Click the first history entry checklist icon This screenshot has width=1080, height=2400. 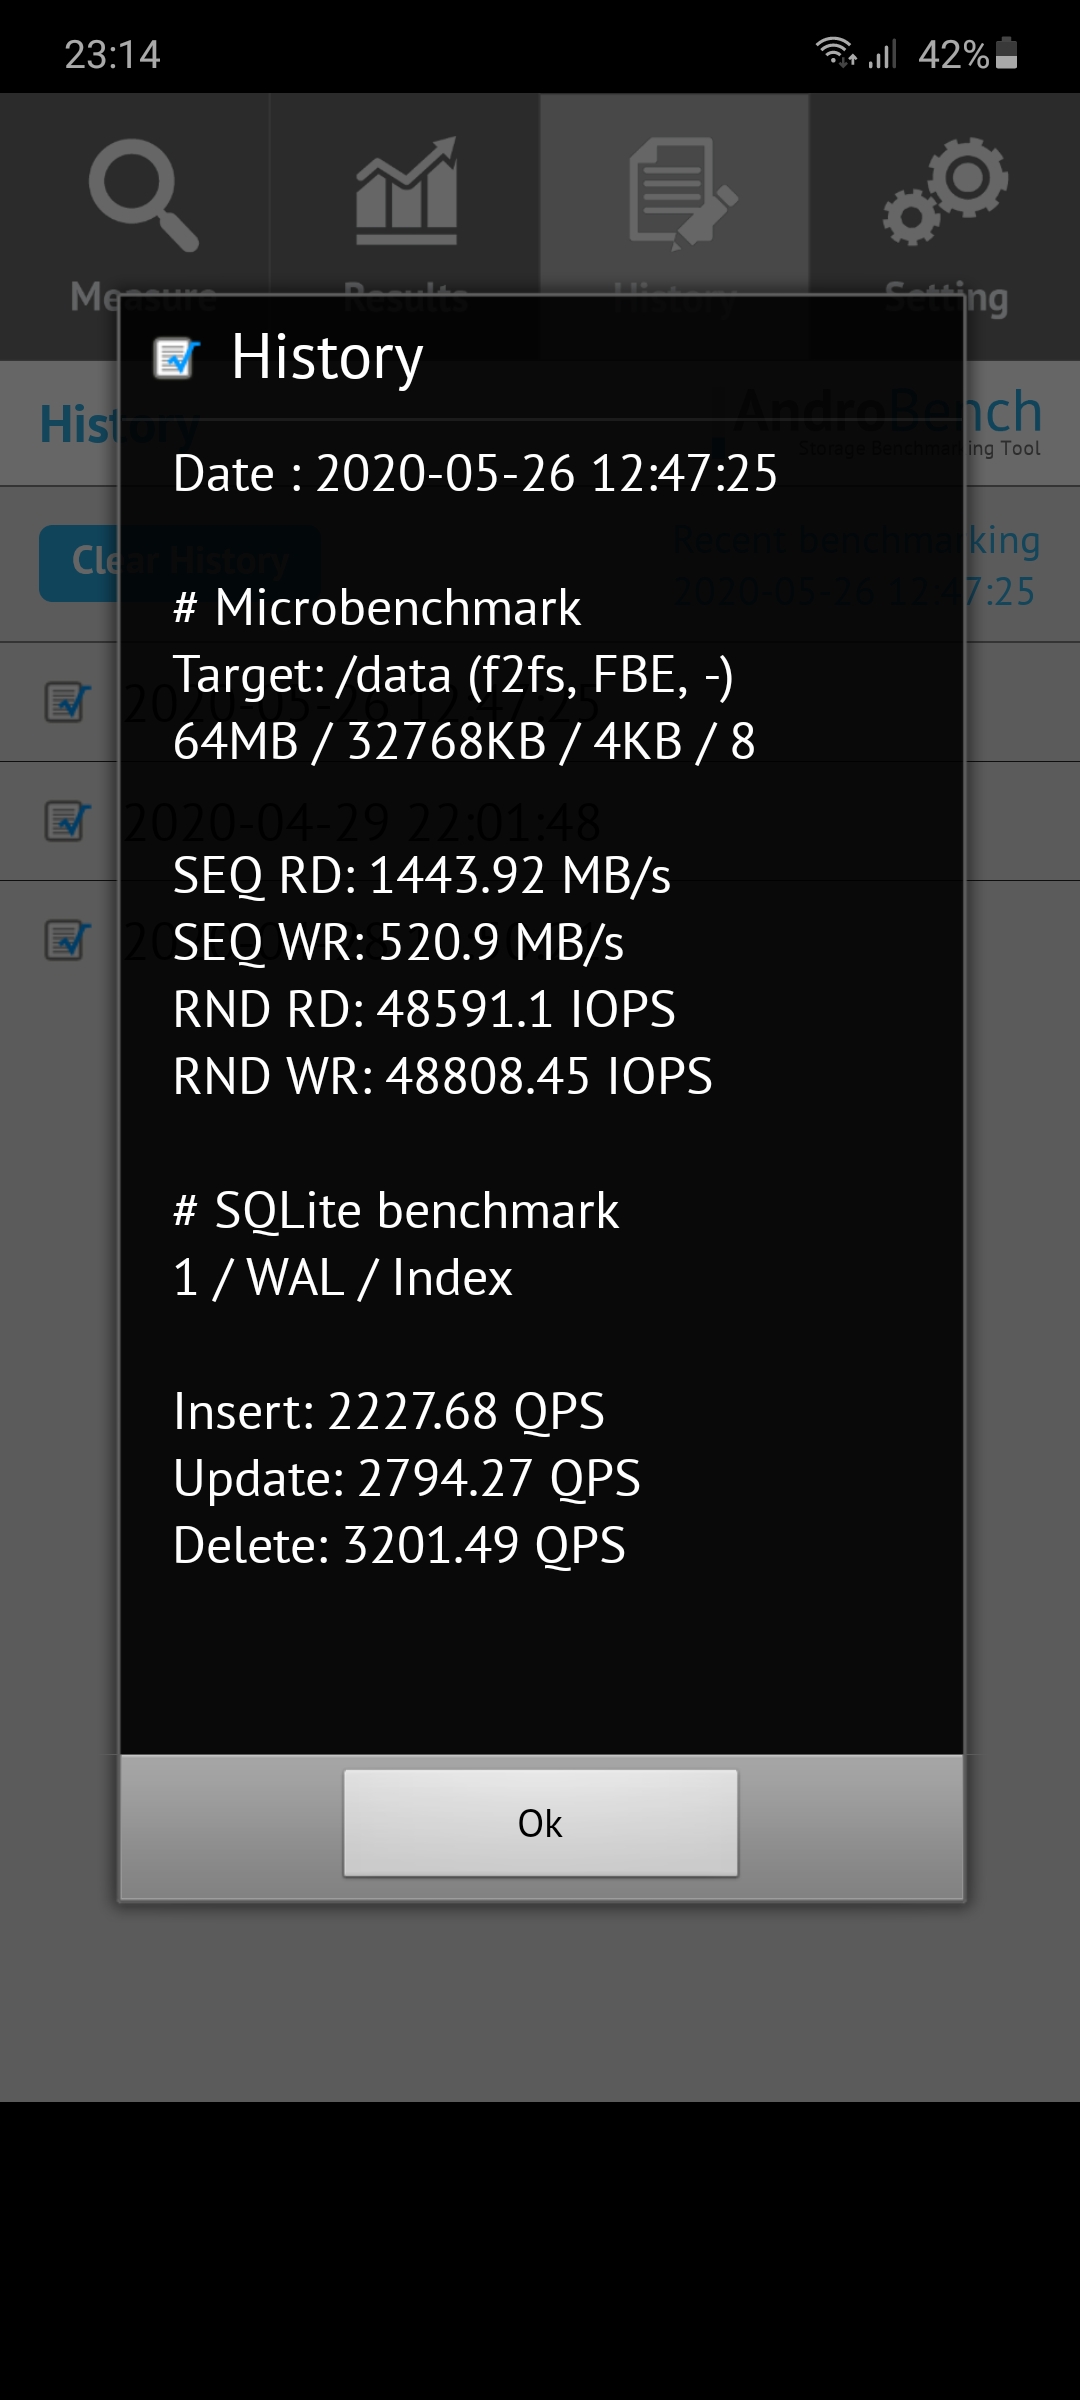coord(67,702)
